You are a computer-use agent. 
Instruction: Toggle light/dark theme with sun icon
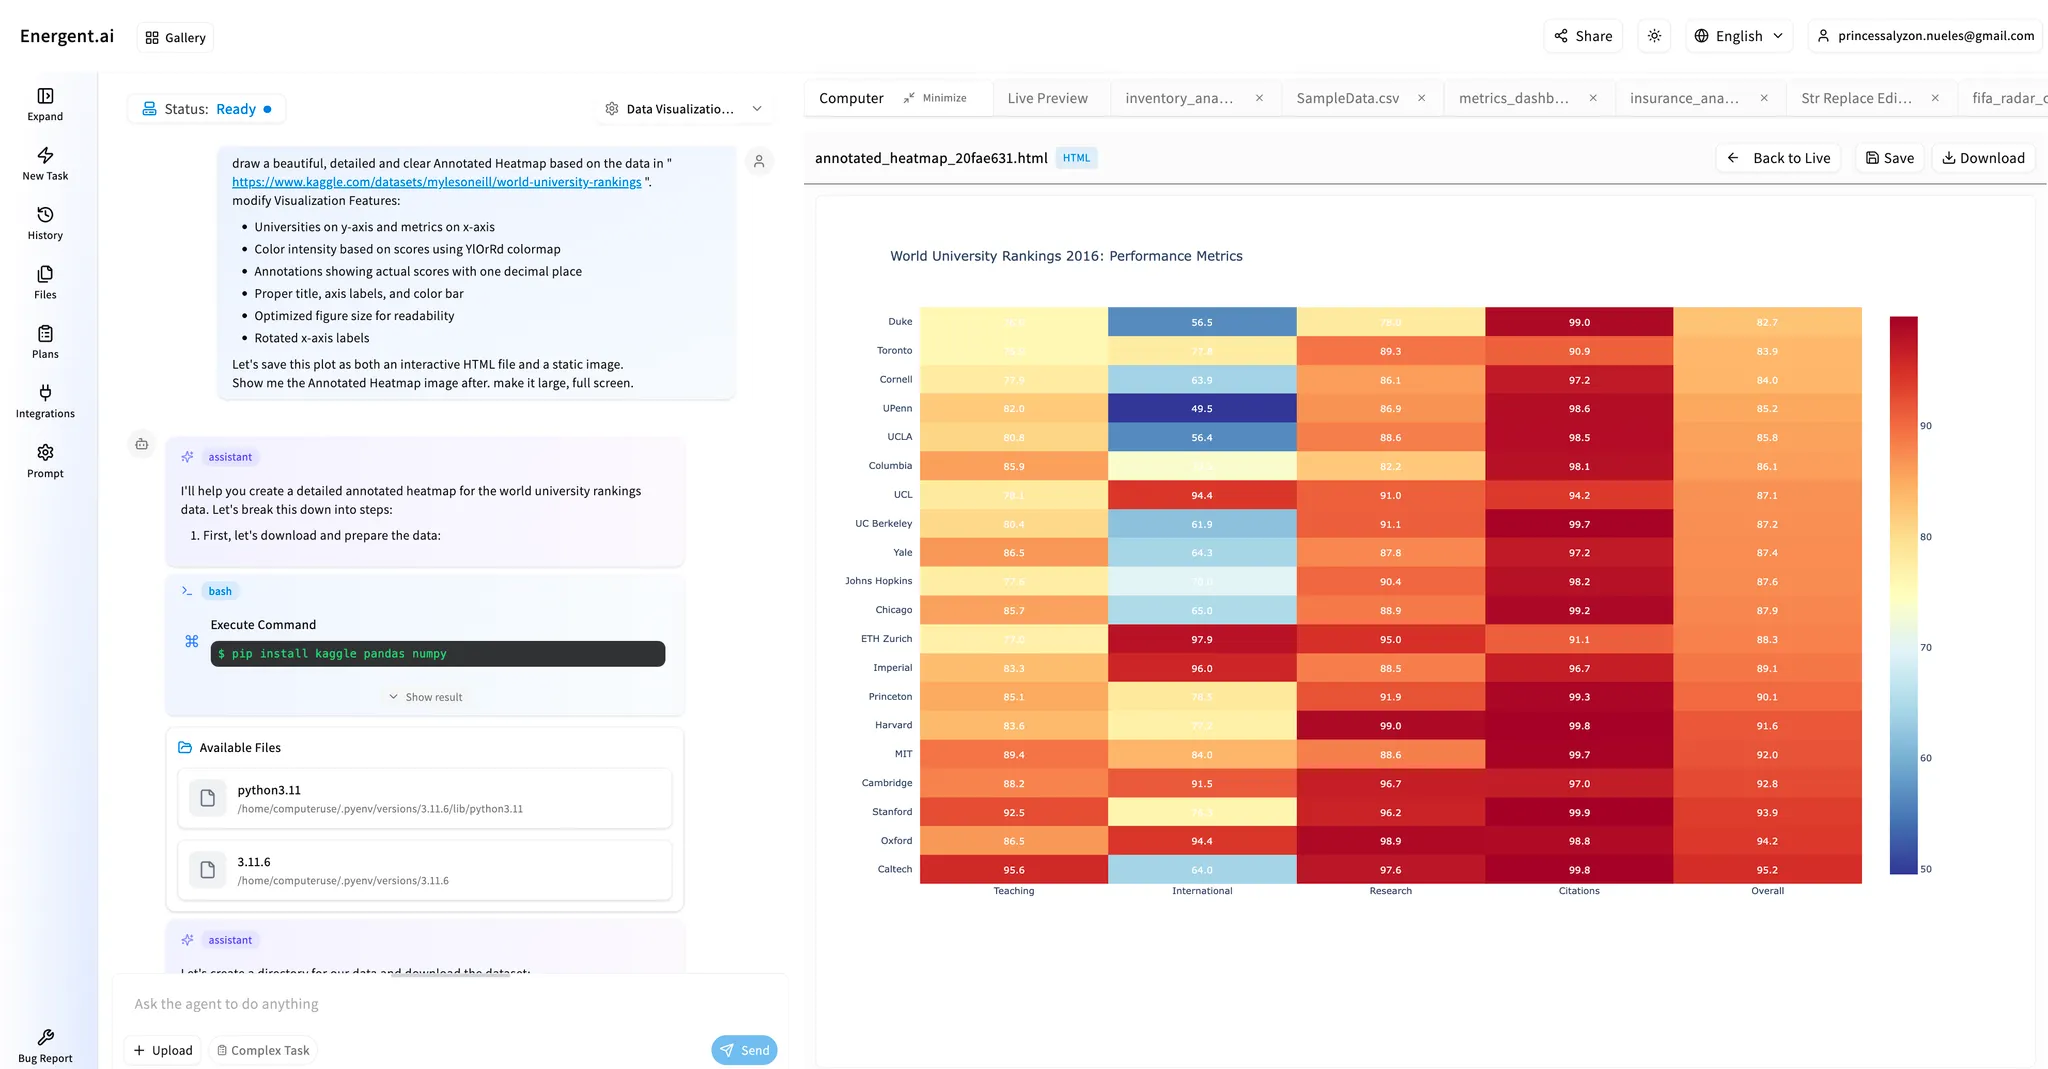click(x=1653, y=36)
